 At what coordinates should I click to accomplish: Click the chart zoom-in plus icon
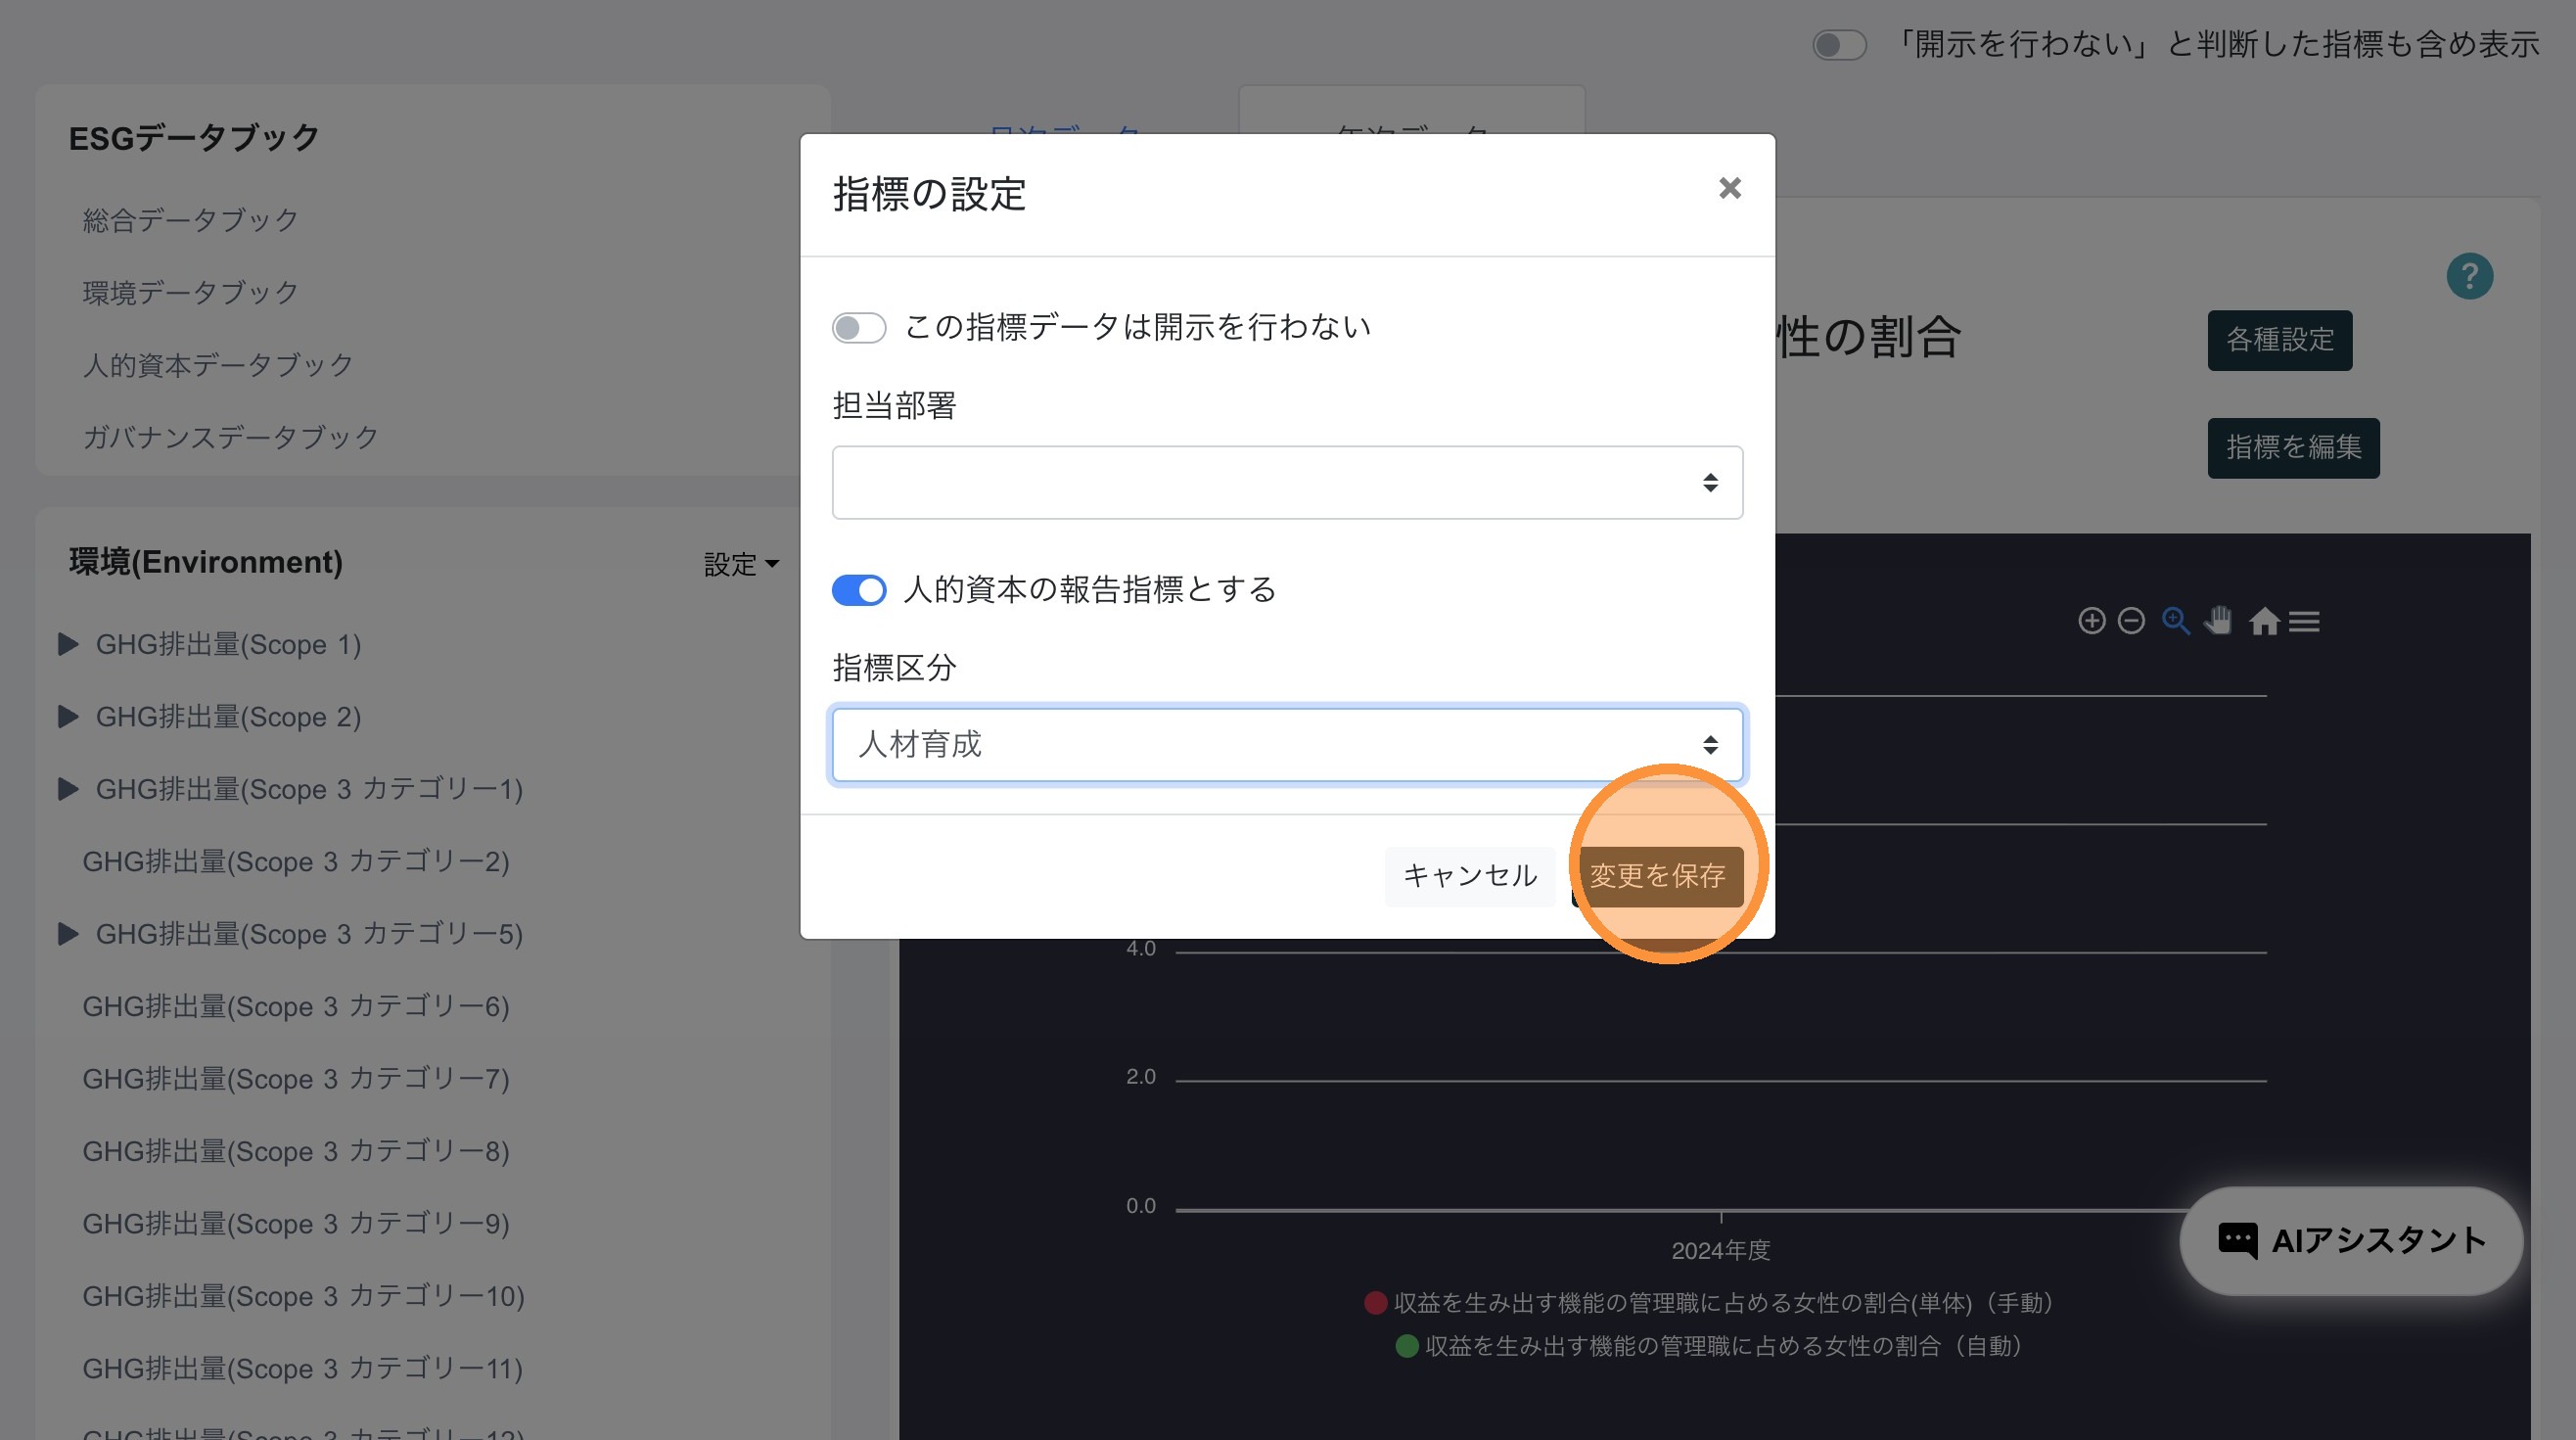pyautogui.click(x=2091, y=621)
